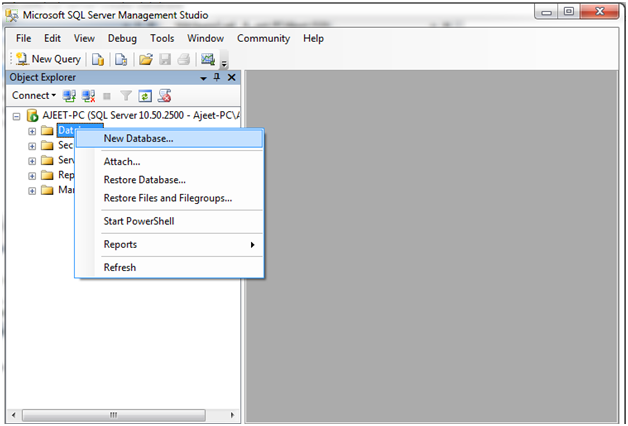Click the Stop square icon
628x426 pixels.
[107, 96]
